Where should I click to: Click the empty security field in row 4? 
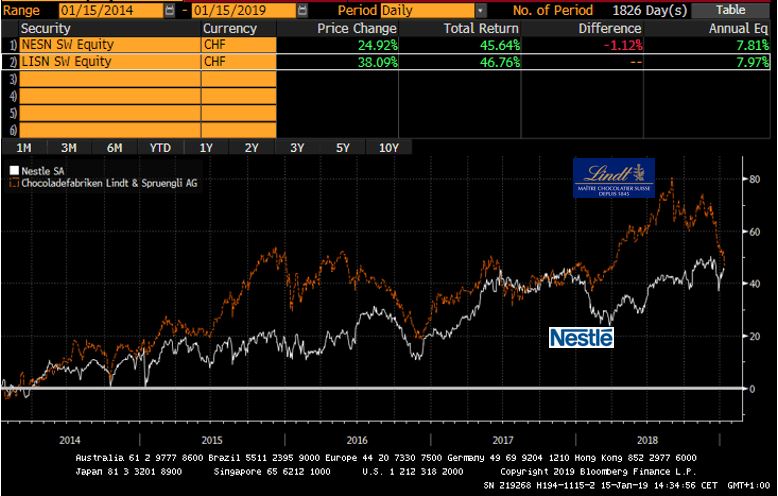coord(110,96)
